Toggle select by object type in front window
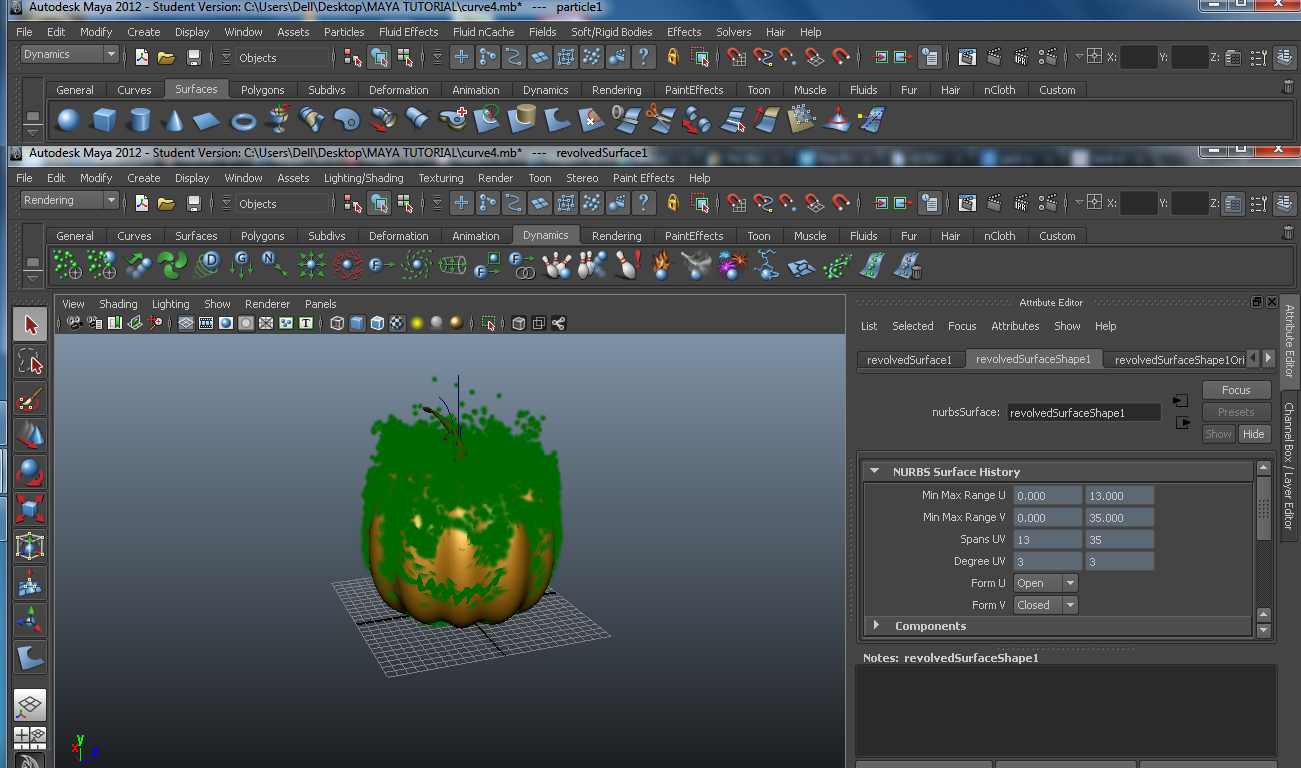Image resolution: width=1301 pixels, height=768 pixels. (379, 203)
